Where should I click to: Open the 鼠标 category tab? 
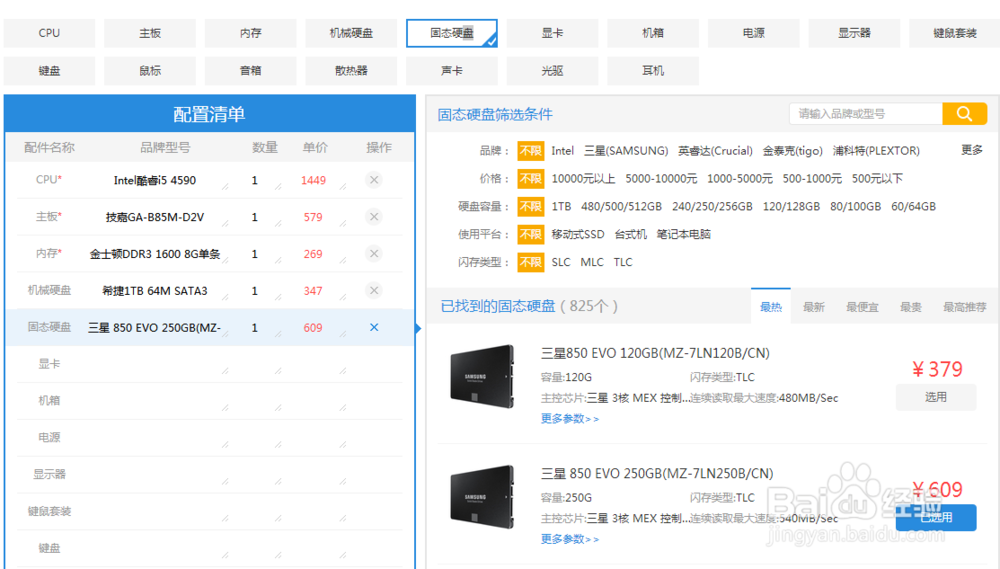point(150,71)
